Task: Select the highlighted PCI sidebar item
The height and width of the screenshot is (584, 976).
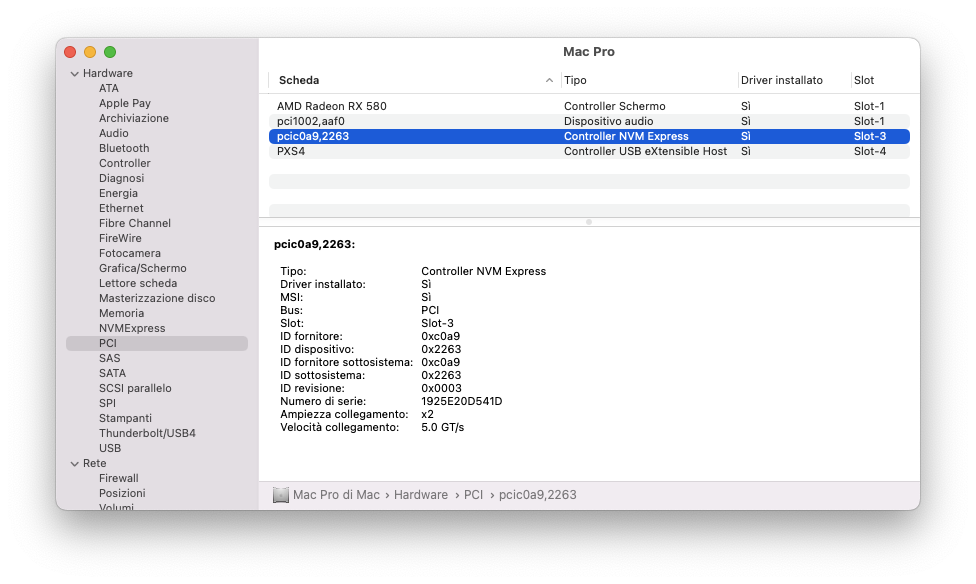Action: click(x=157, y=343)
